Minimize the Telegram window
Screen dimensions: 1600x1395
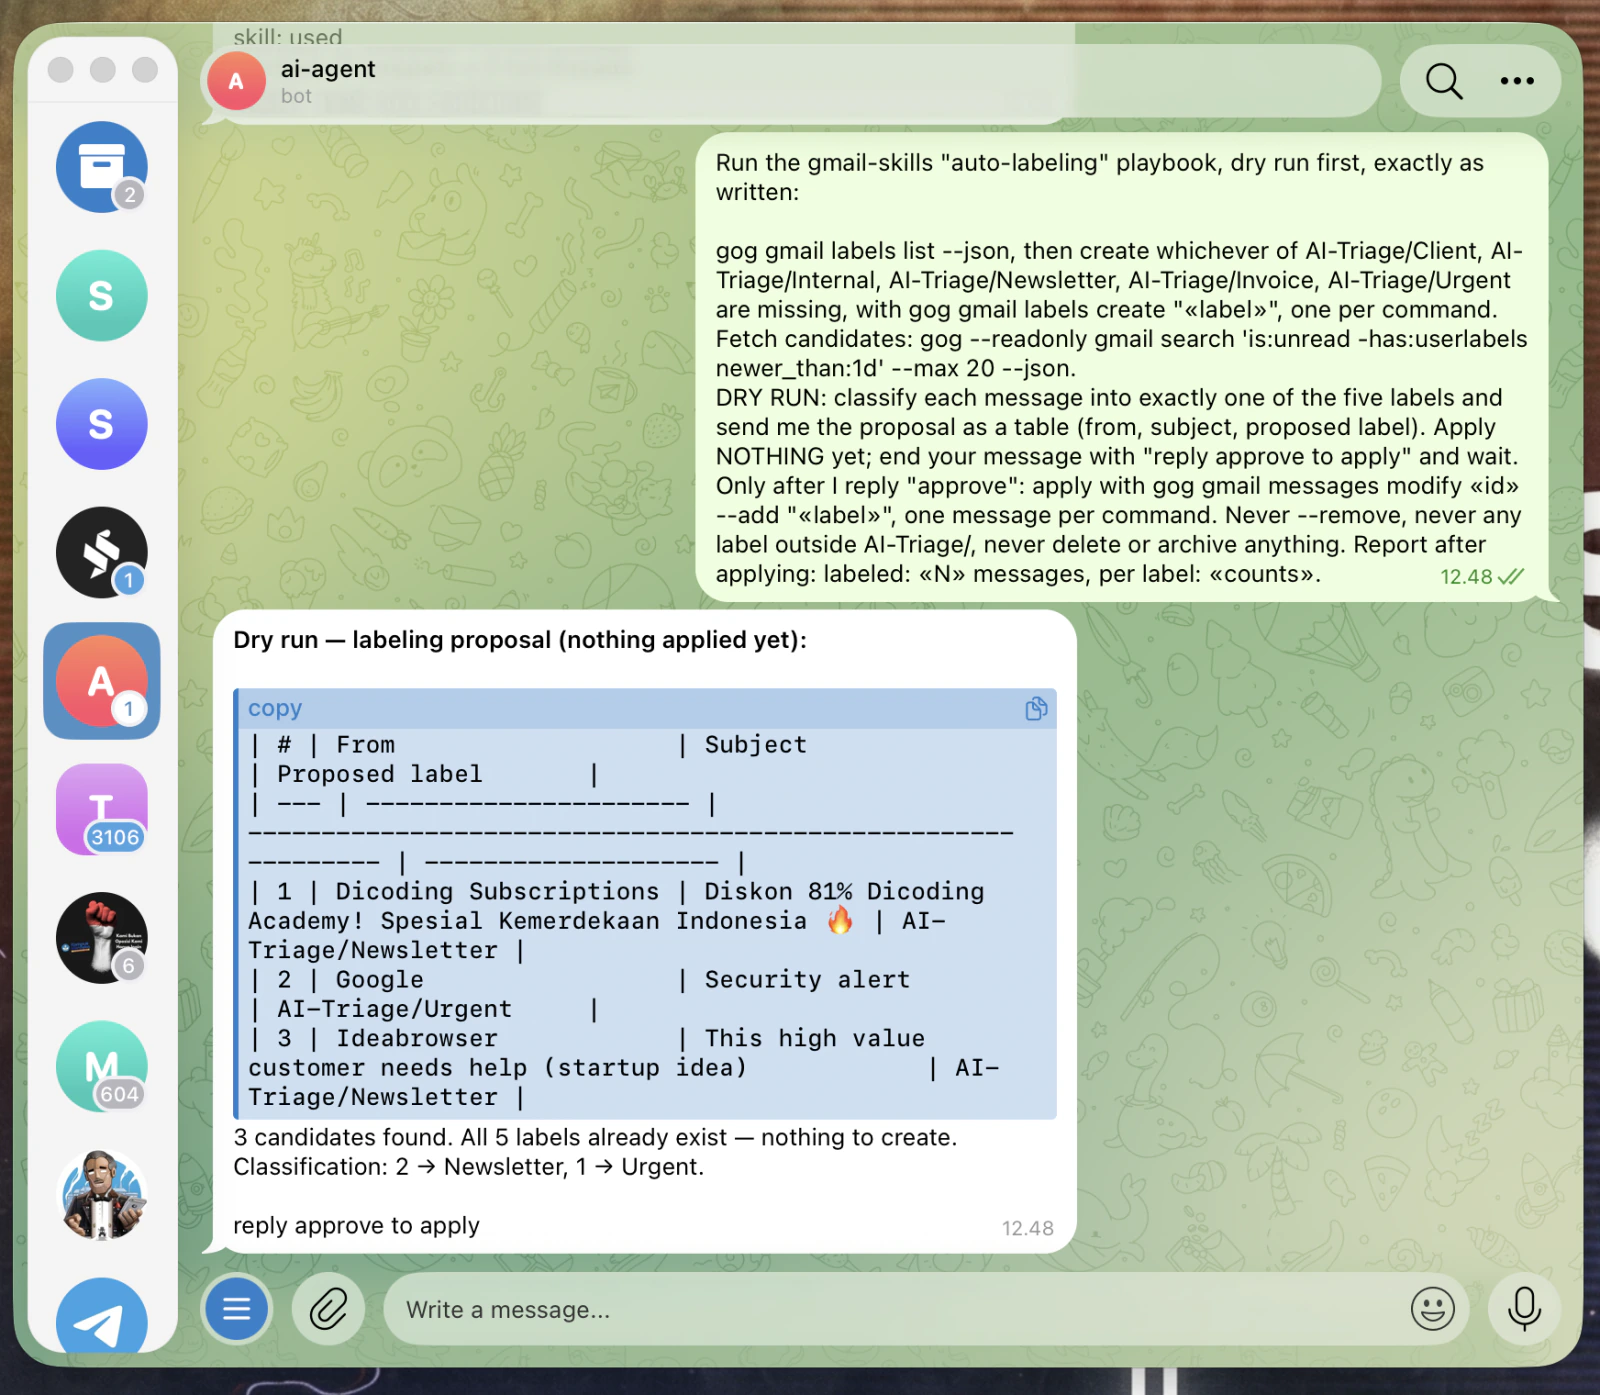pos(103,69)
